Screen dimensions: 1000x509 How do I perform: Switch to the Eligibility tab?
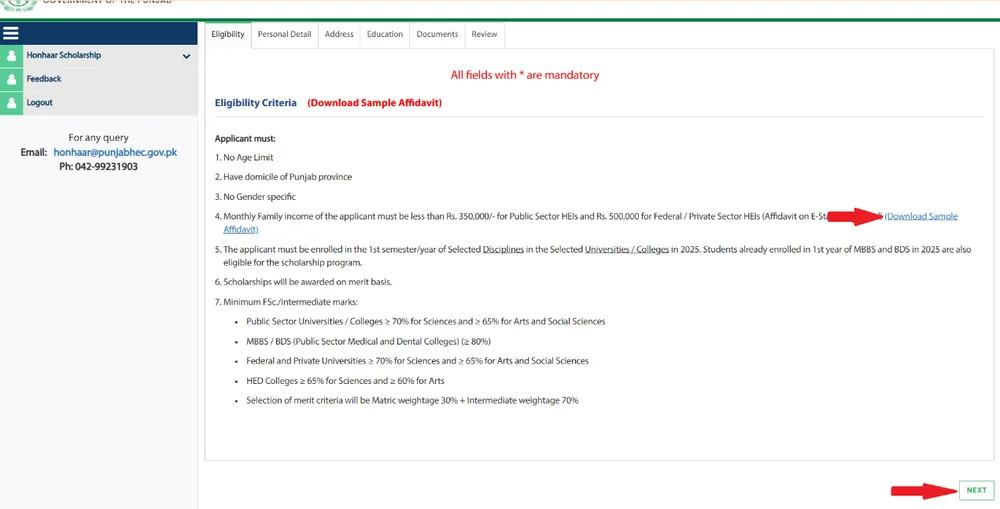228,34
